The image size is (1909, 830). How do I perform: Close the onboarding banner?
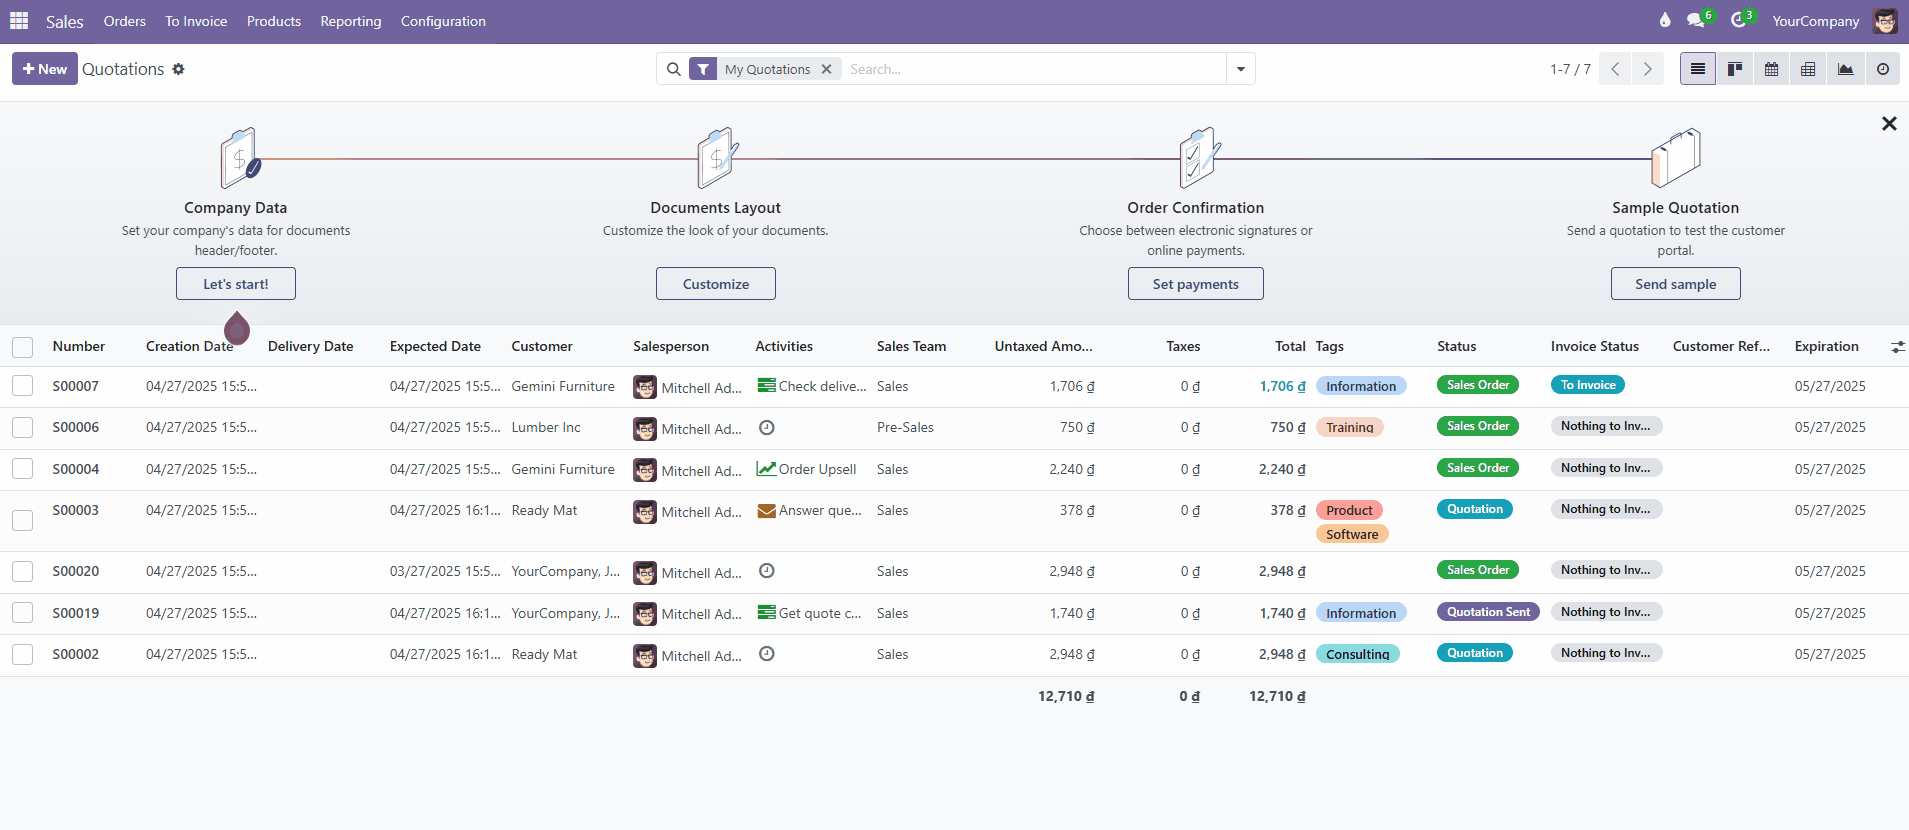(x=1889, y=124)
